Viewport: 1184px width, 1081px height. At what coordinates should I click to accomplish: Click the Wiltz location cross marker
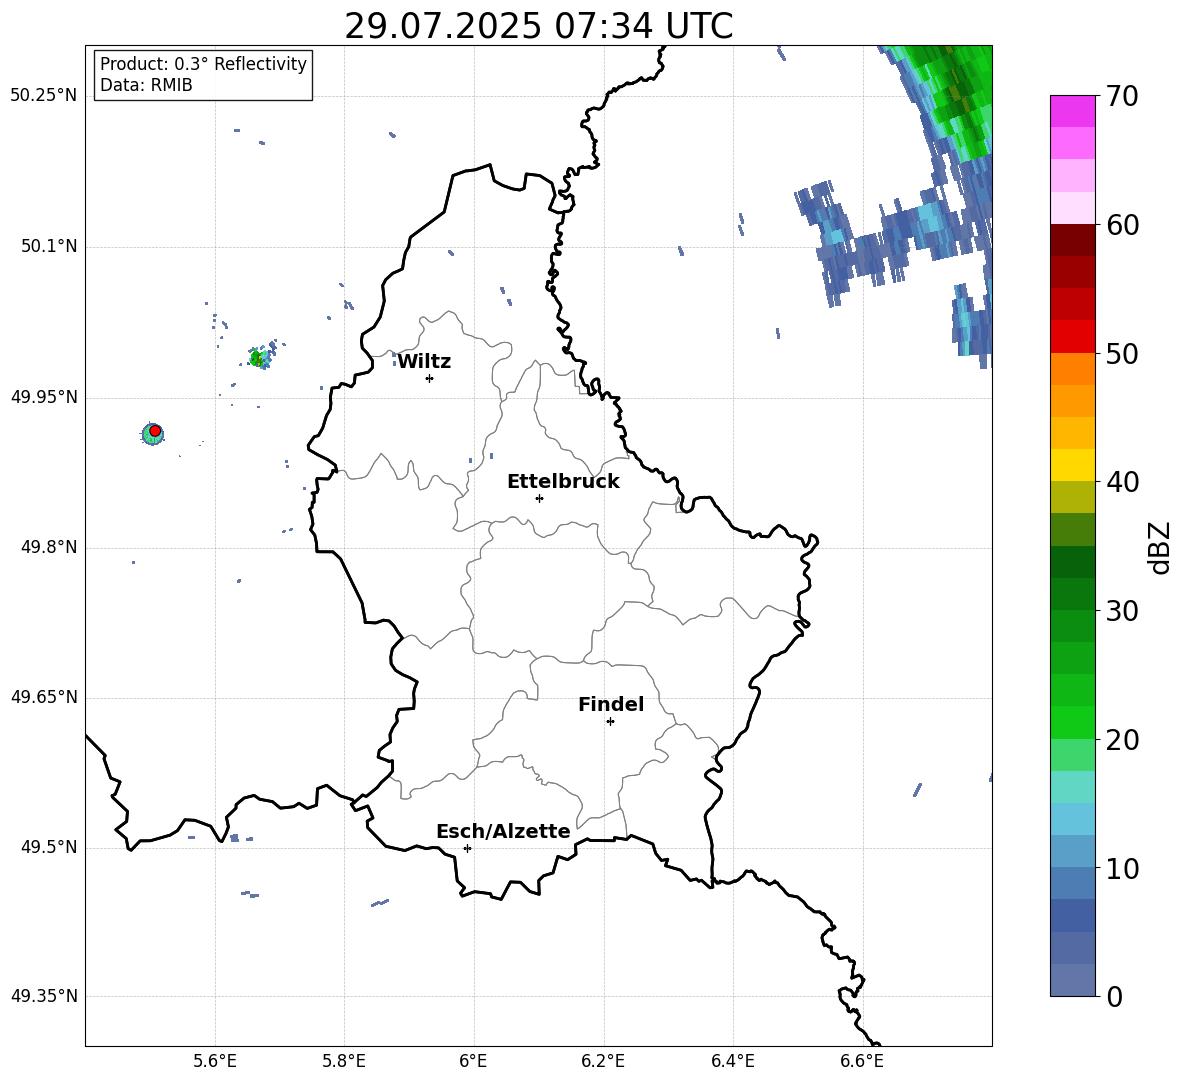pos(430,378)
